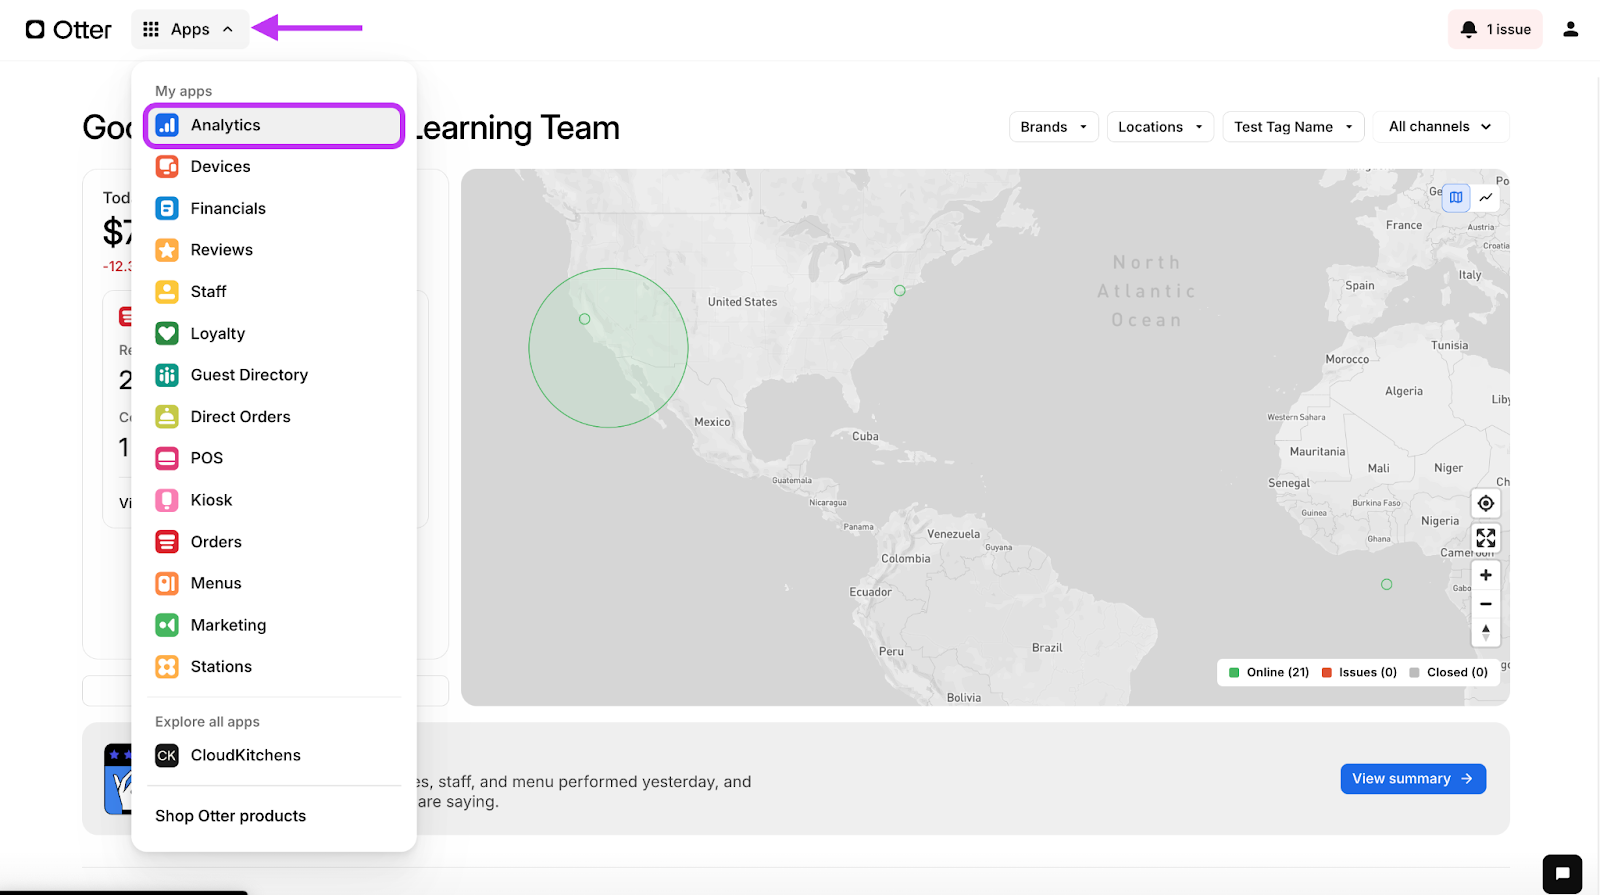Open the All channels dropdown

click(1440, 127)
